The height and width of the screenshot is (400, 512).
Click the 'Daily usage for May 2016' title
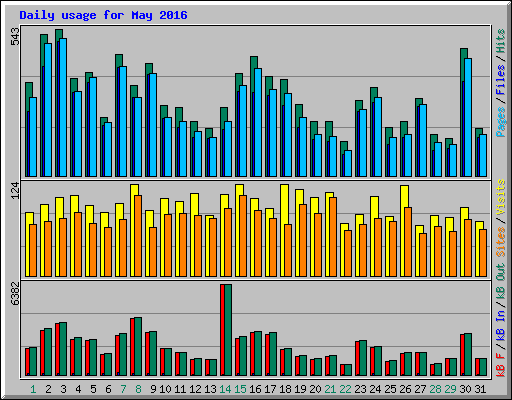pos(103,15)
